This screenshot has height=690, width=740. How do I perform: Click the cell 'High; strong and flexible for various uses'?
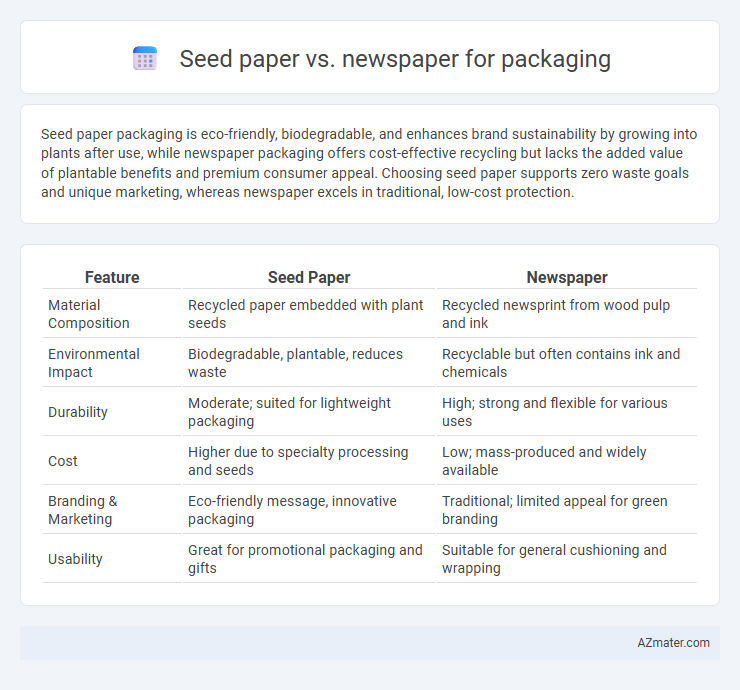click(567, 412)
